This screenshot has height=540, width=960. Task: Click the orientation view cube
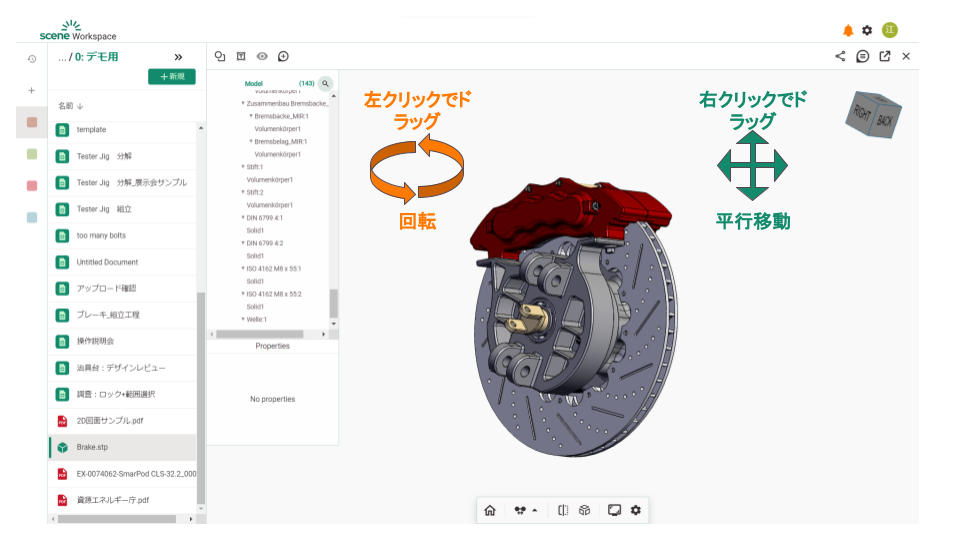(872, 113)
